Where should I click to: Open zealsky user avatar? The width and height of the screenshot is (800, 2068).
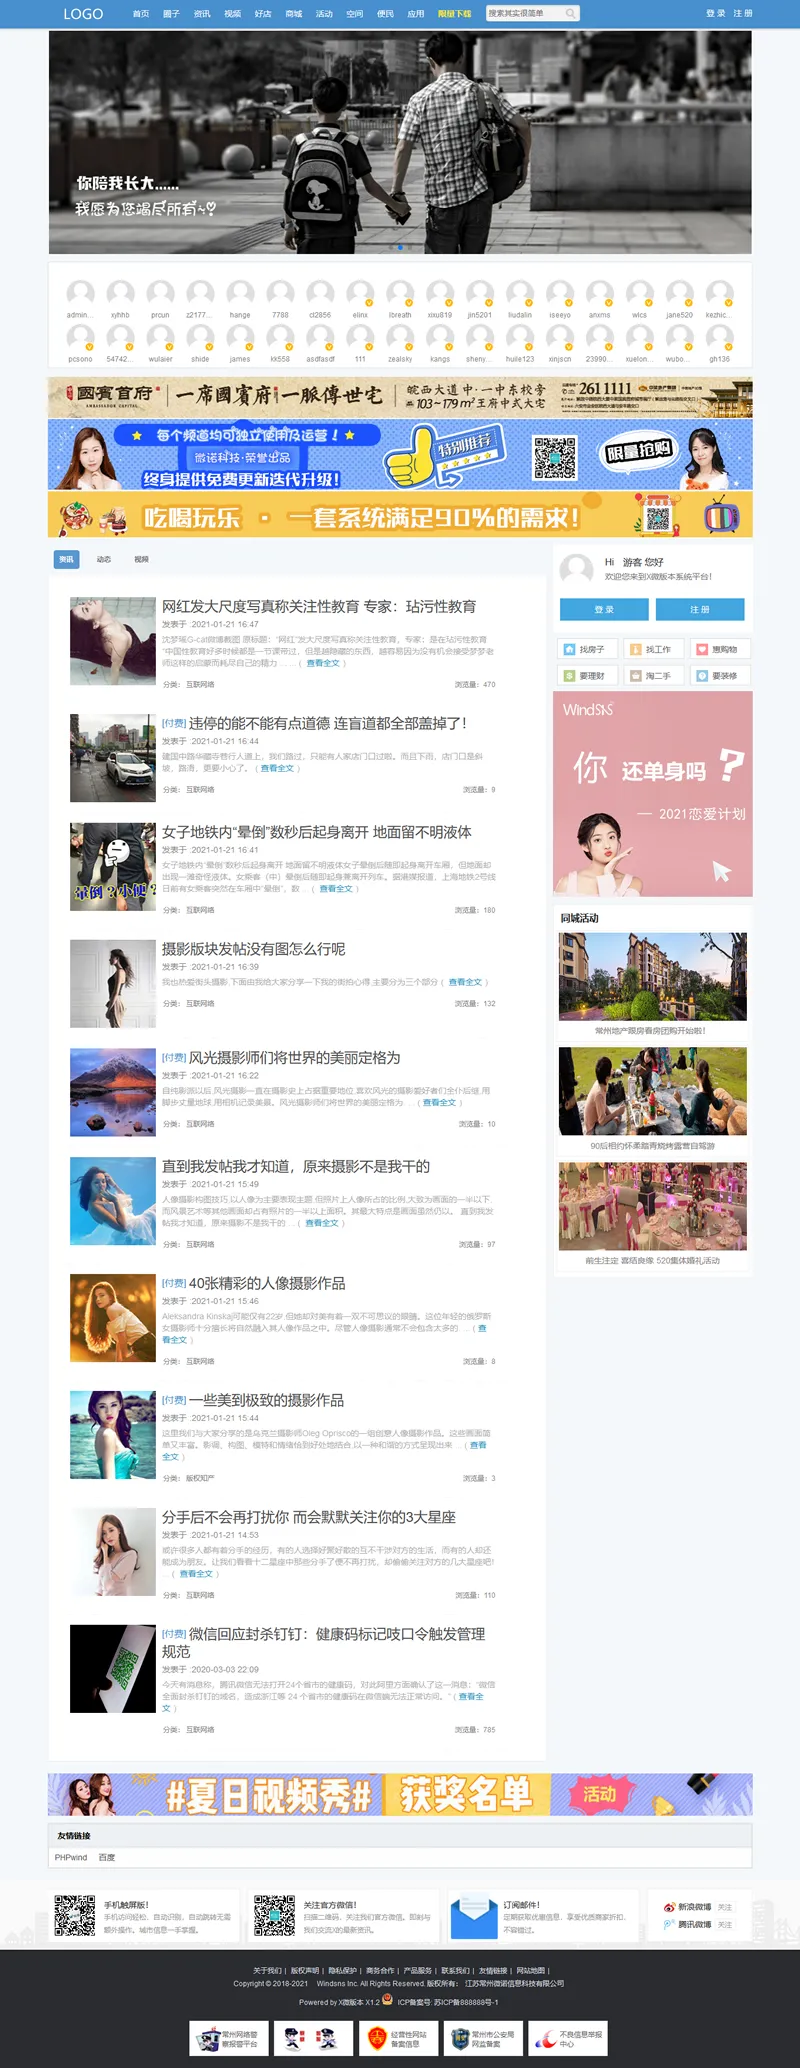point(400,338)
